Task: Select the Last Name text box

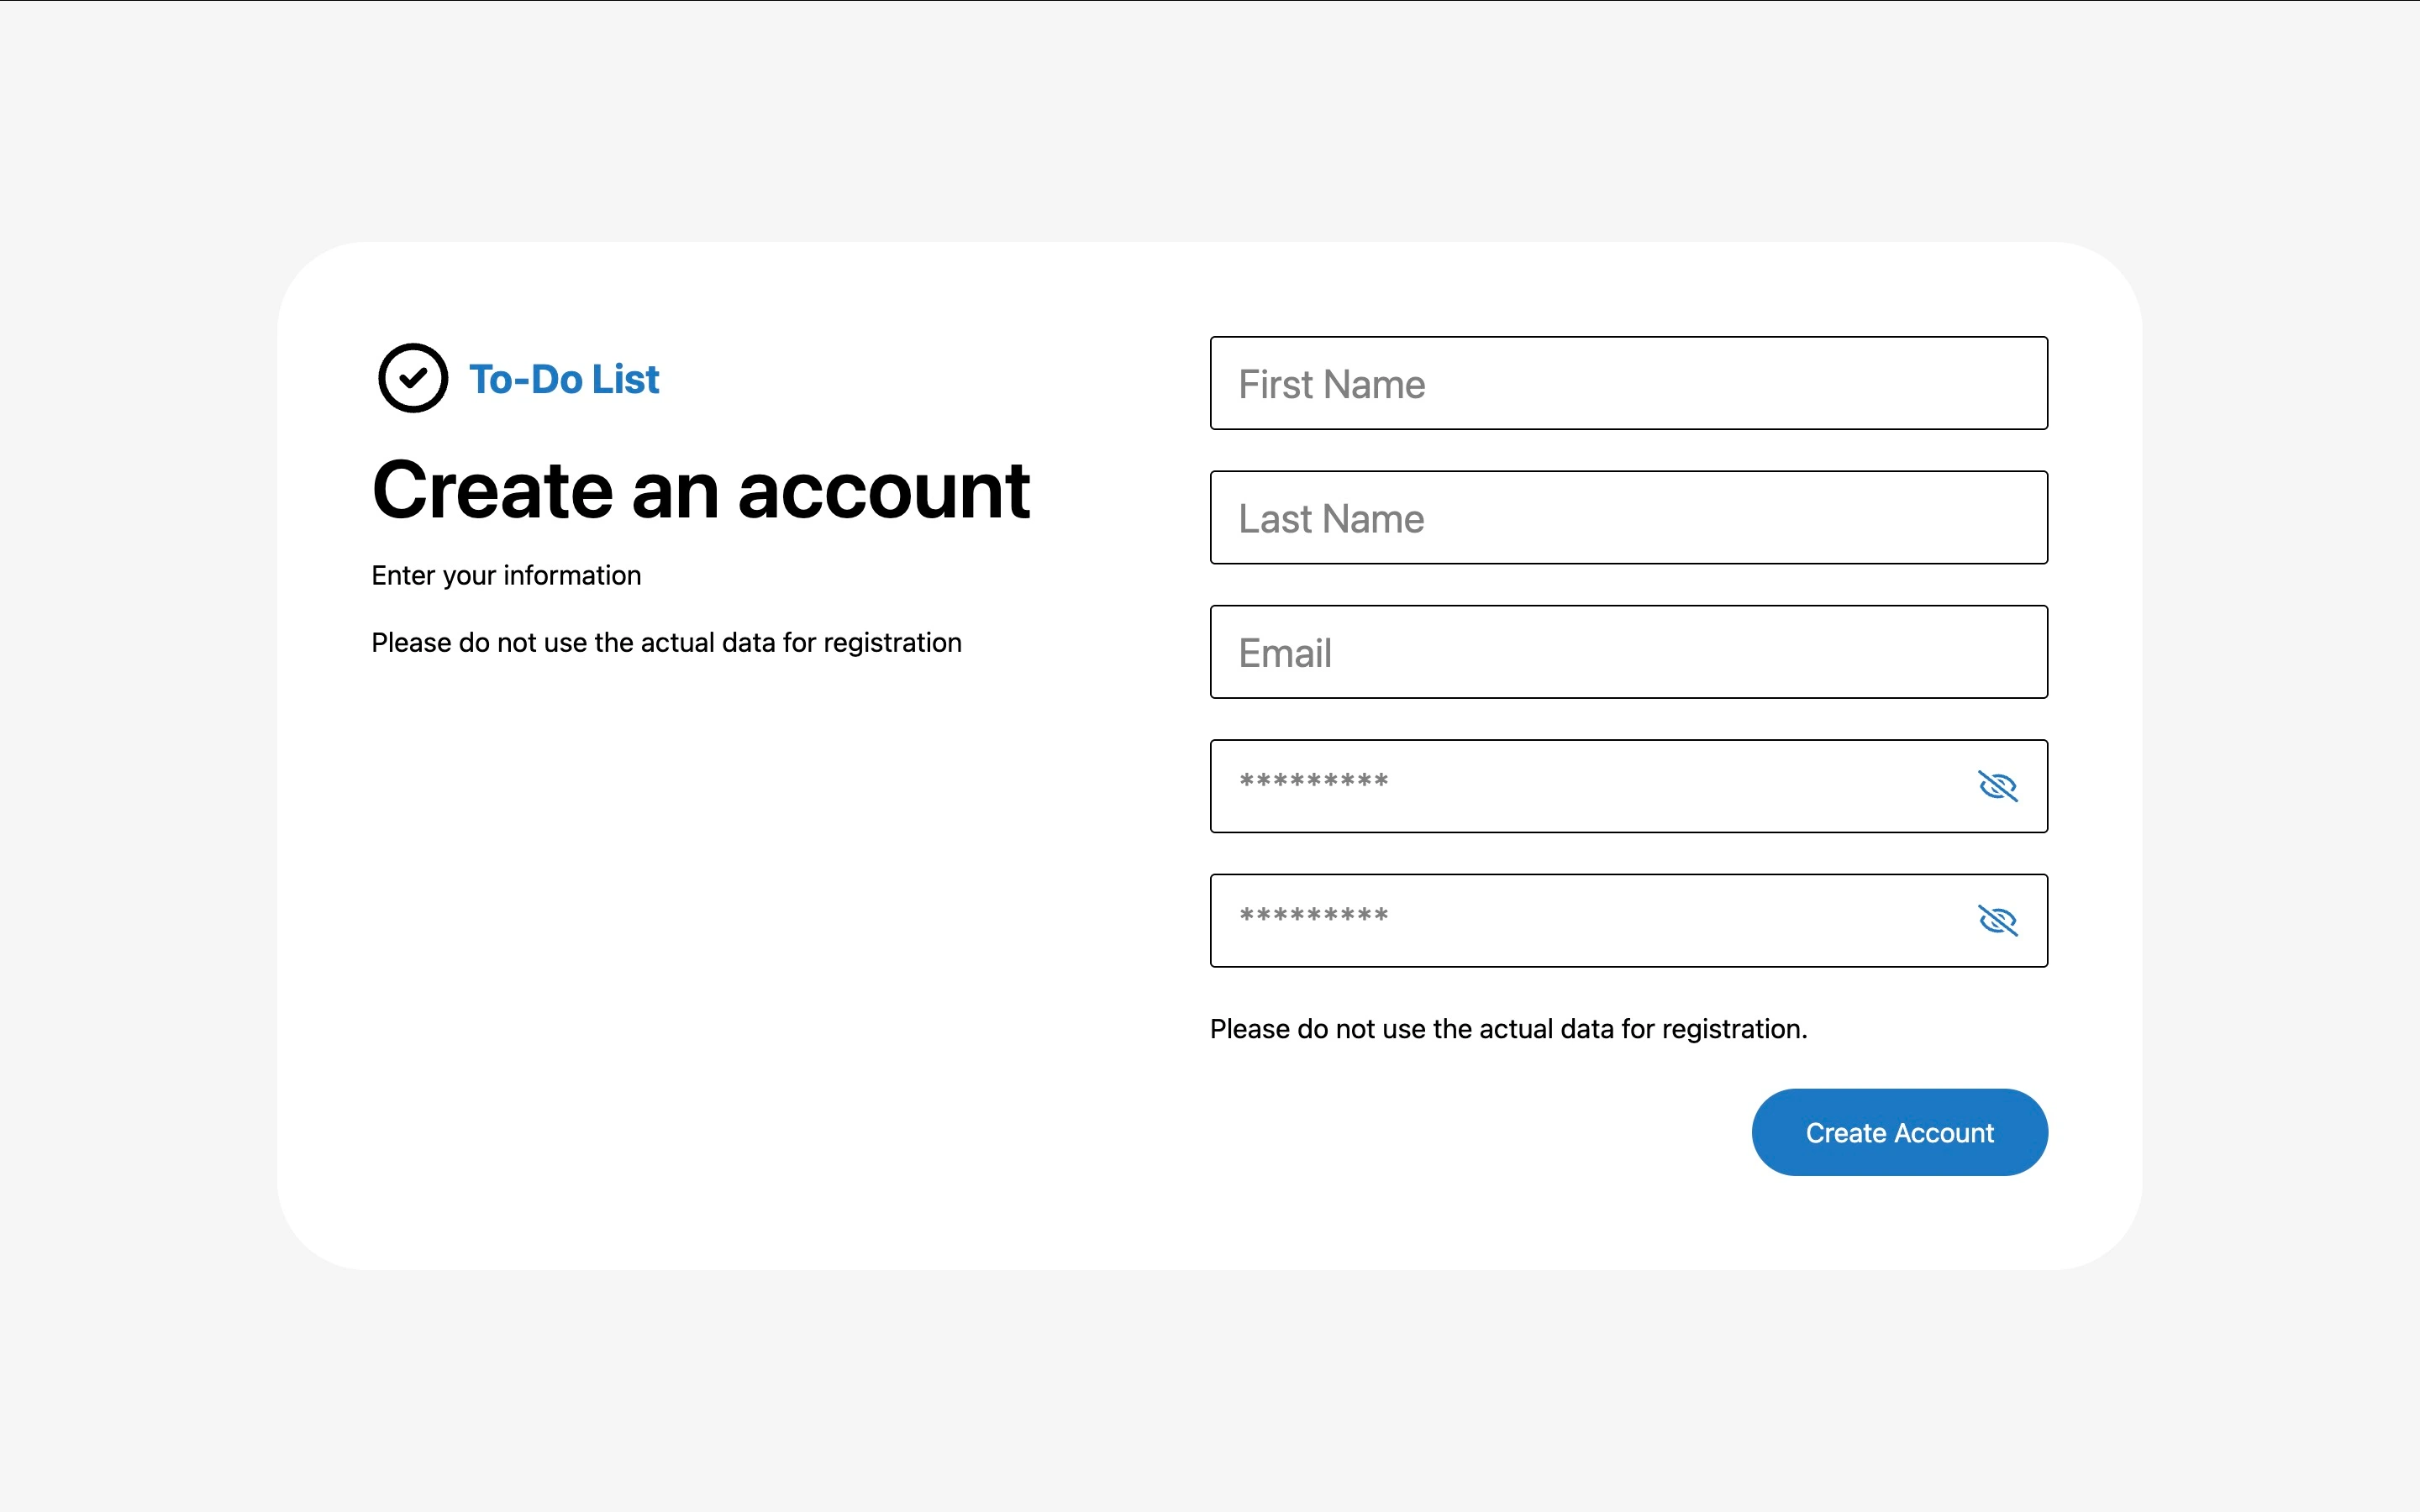Action: coord(1628,517)
